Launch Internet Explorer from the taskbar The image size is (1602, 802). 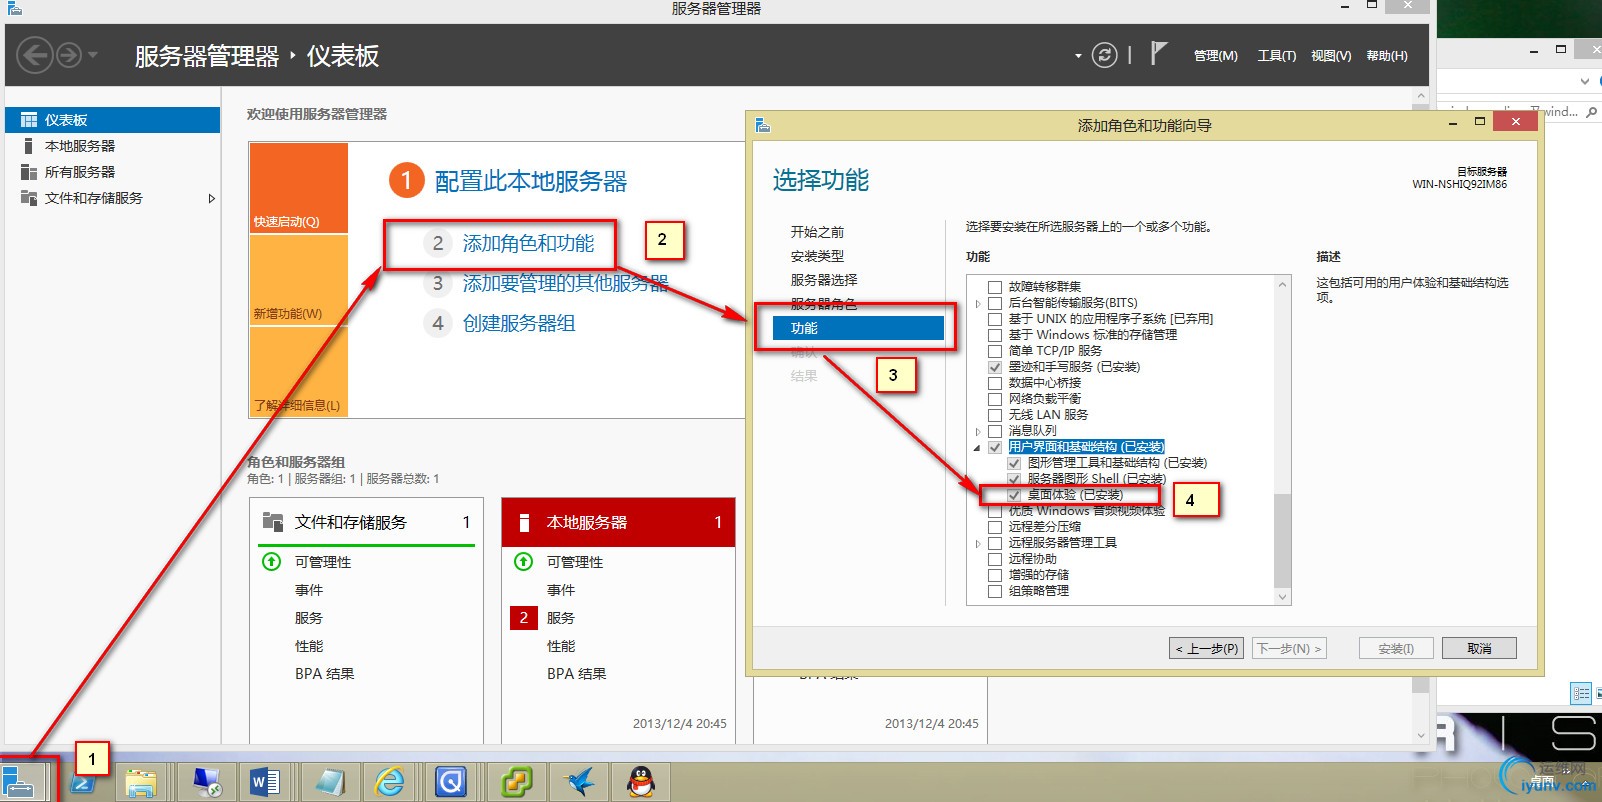tap(389, 782)
